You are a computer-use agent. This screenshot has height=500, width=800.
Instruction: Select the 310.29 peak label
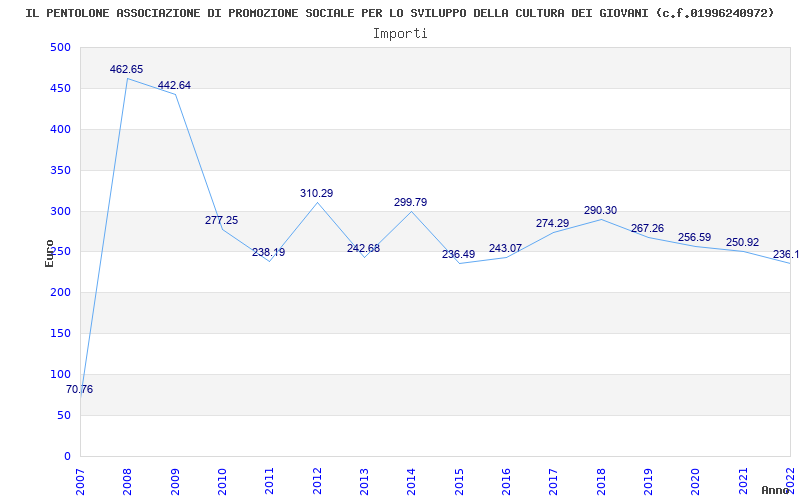click(316, 193)
